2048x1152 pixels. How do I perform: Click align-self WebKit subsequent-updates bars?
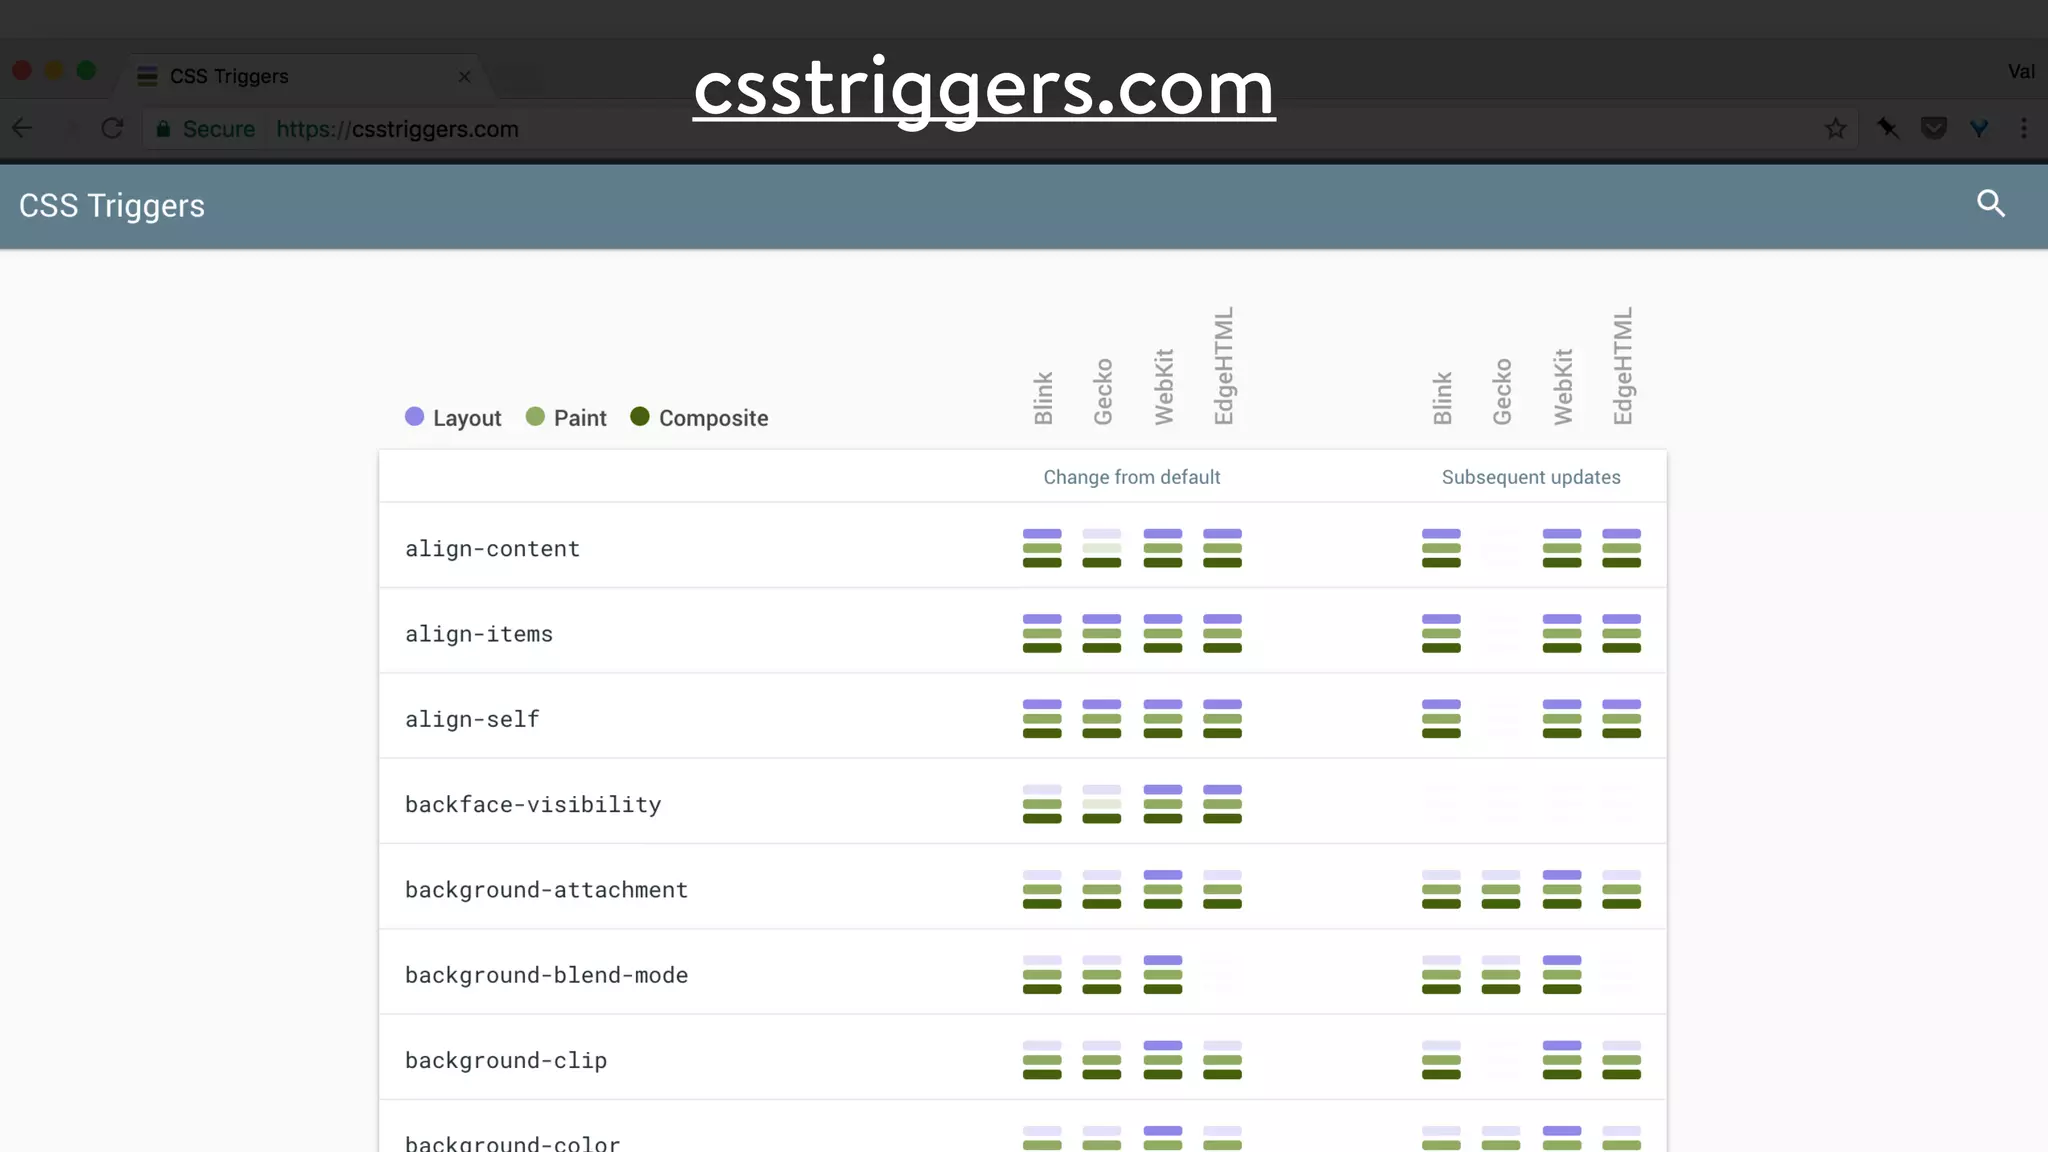pyautogui.click(x=1562, y=718)
